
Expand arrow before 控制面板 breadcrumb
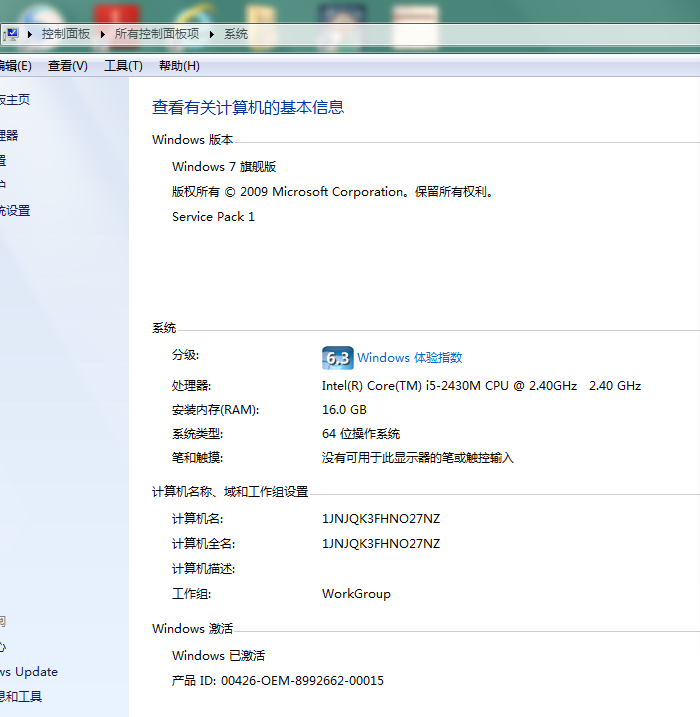pos(30,34)
